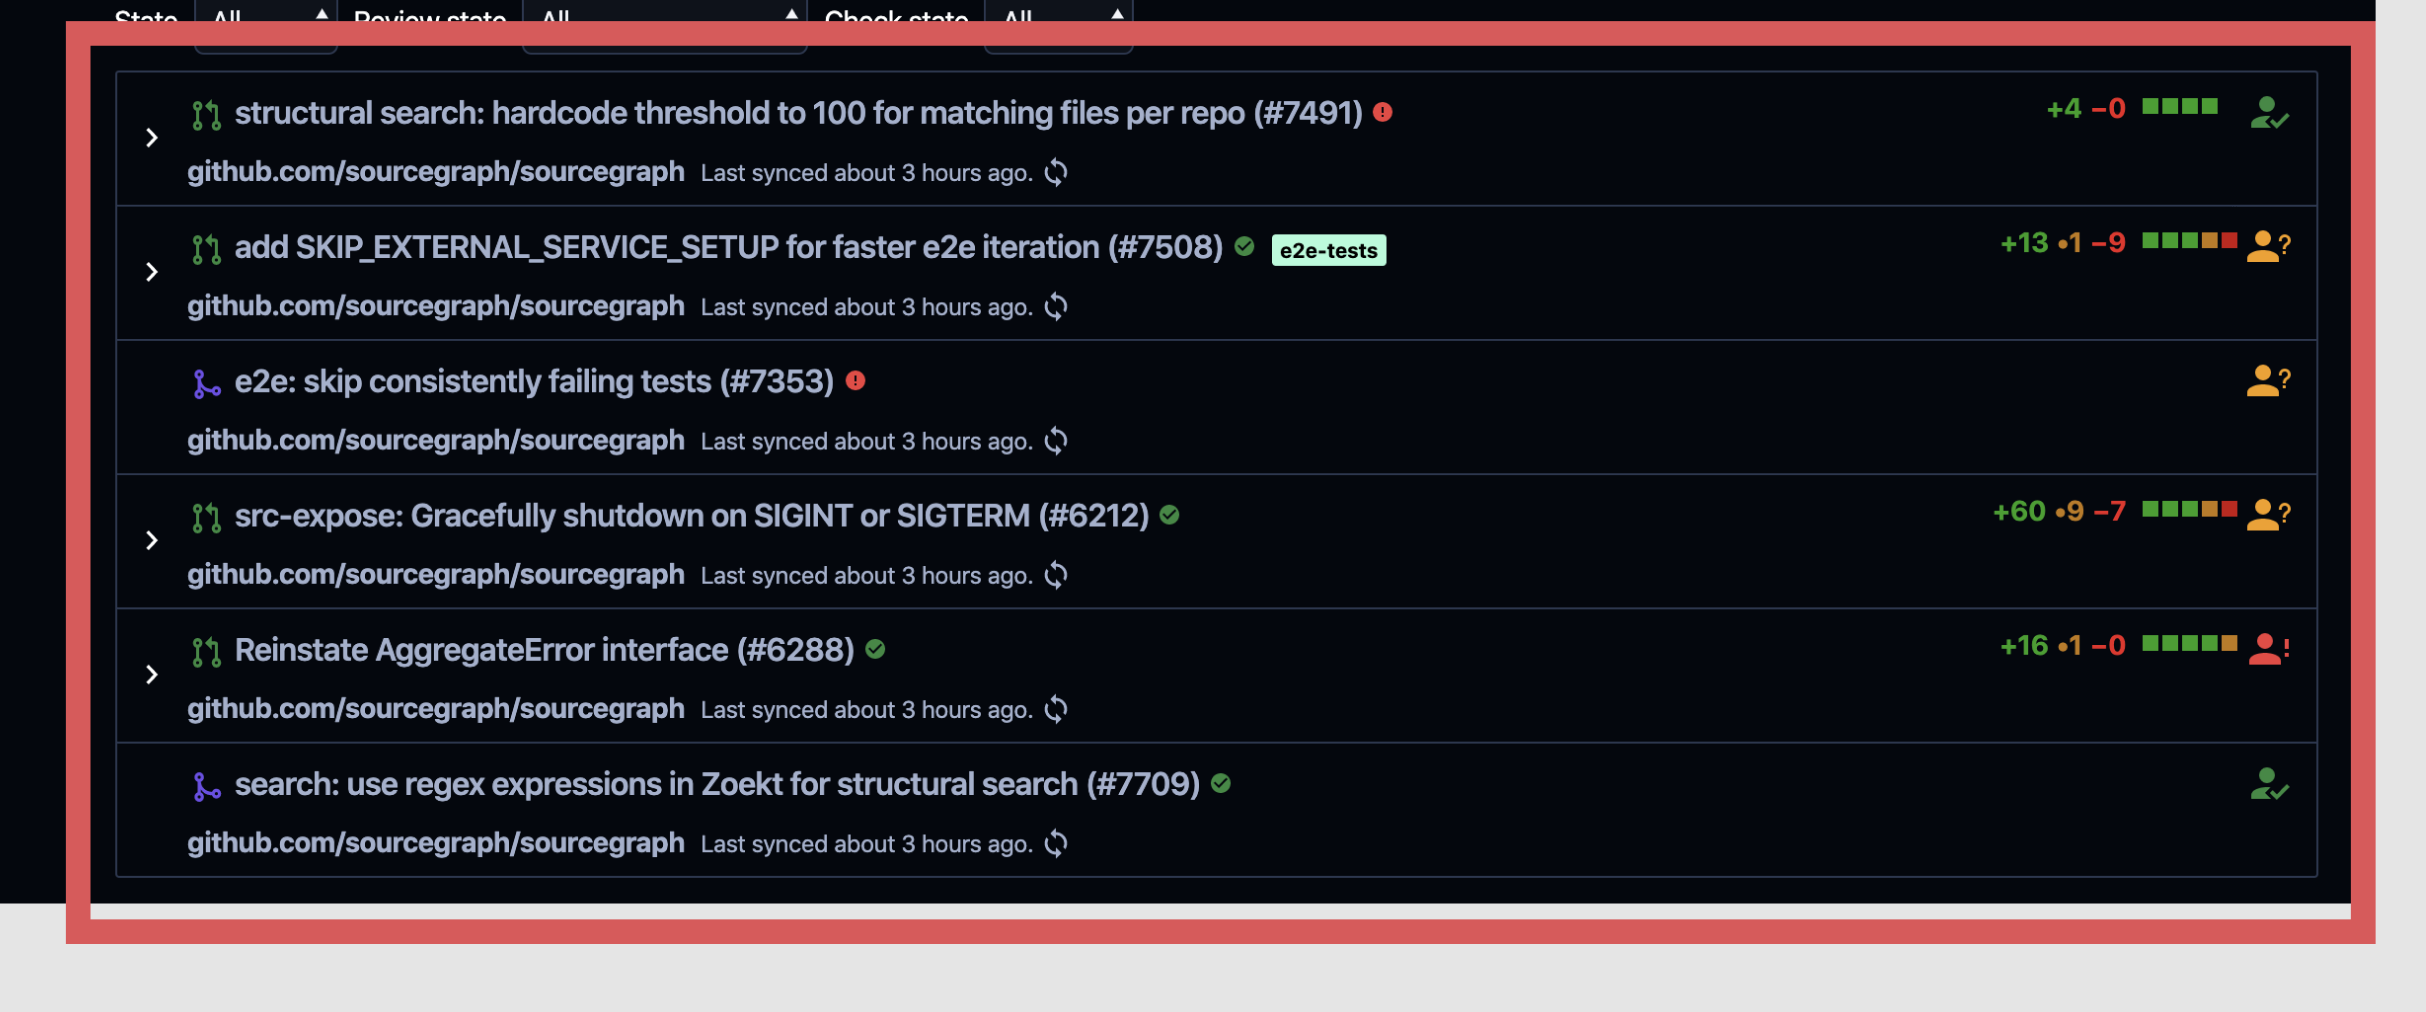Expand the Reinstate AggregateError #6288 row
The image size is (2426, 1012).
click(152, 674)
